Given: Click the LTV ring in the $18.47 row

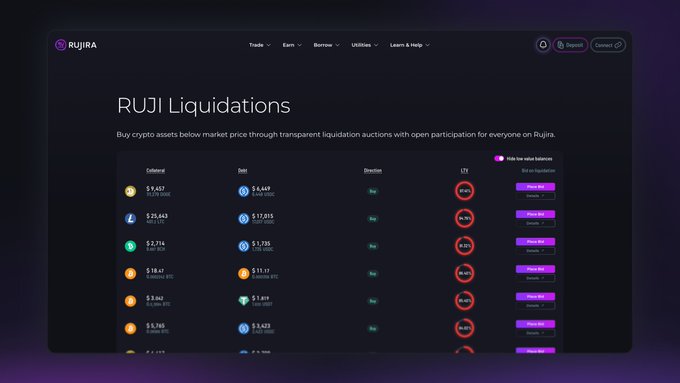Looking at the screenshot, I should coord(464,273).
